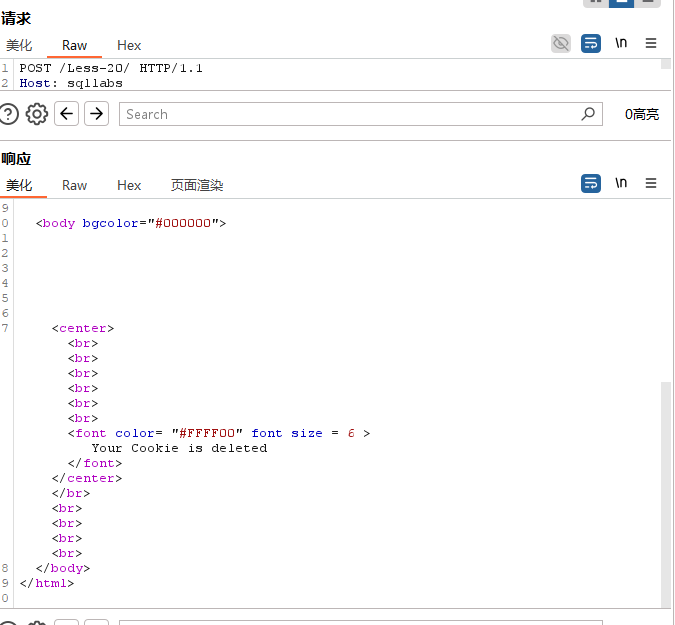The height and width of the screenshot is (625, 675).
Task: Toggle hidden characters eye icon in request
Action: tap(561, 44)
